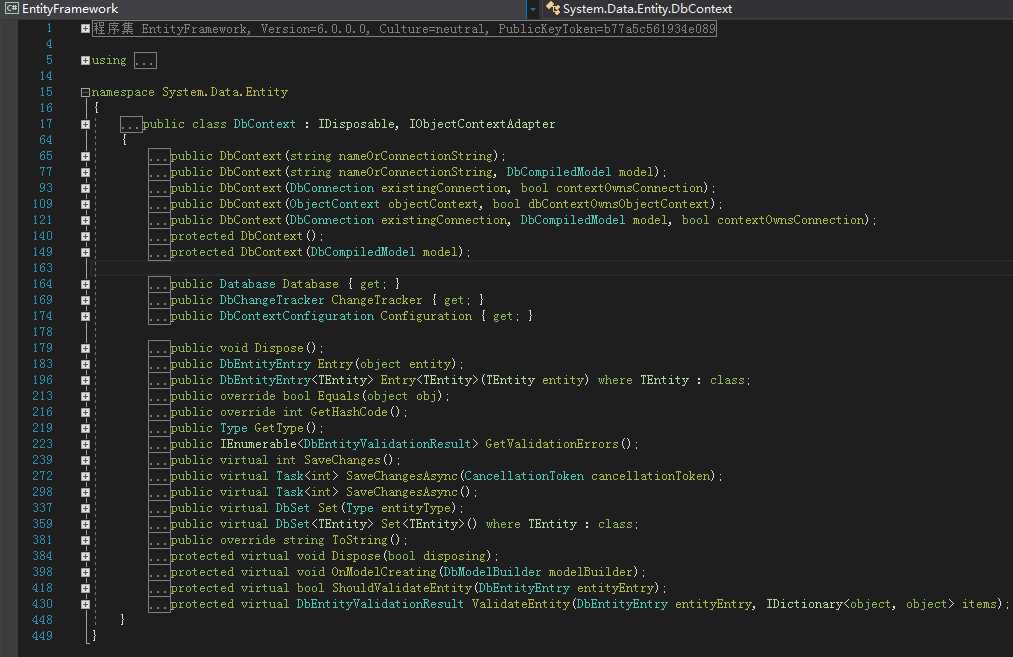Expand parameterless SaveChangesAsync on line 298
Screen dimensions: 1013x657
85,492
